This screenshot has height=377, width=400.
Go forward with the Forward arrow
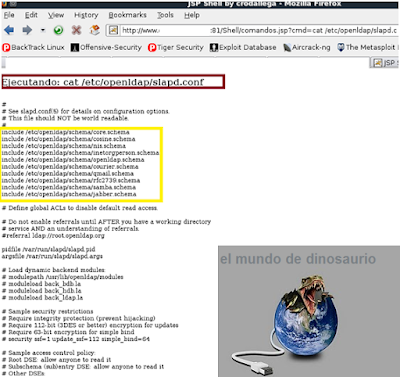27,30
